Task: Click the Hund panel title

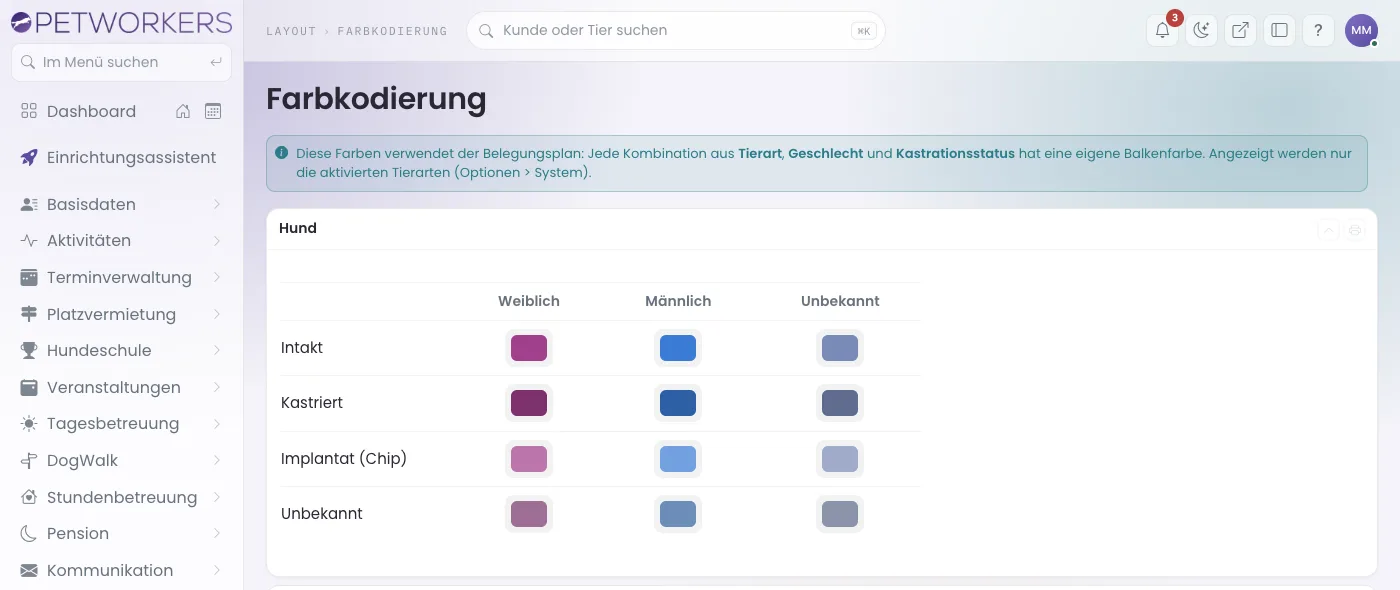Action: point(298,228)
